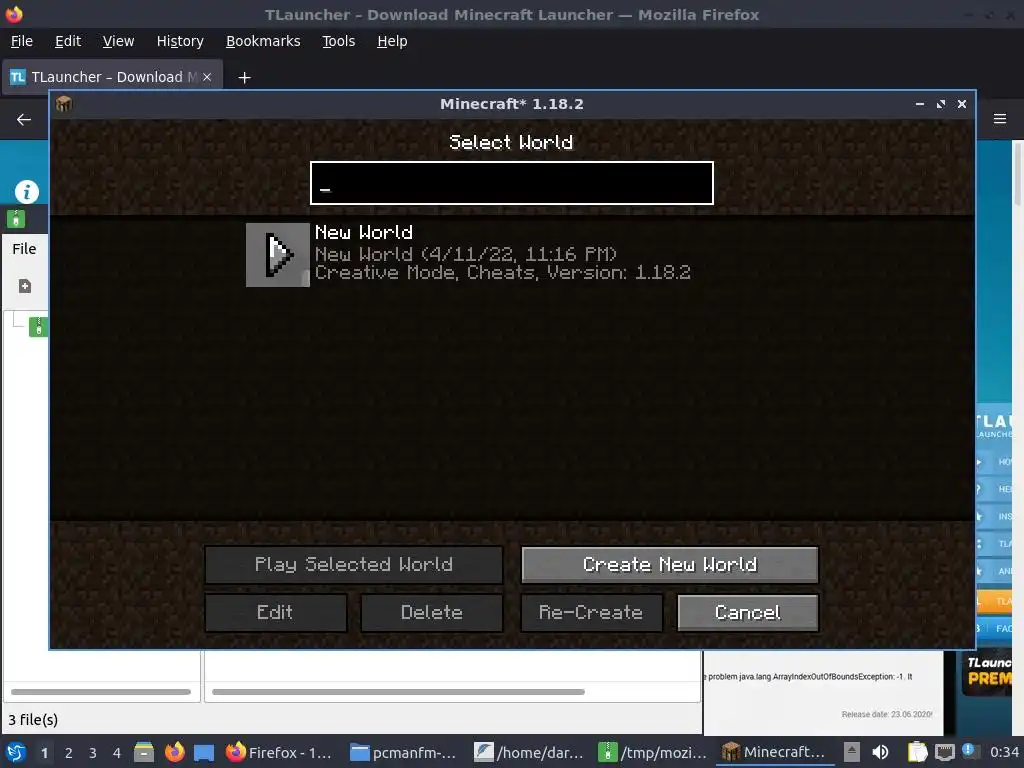This screenshot has height=768, width=1024.
Task: Switch to Minecraft window in taskbar
Action: click(x=775, y=752)
